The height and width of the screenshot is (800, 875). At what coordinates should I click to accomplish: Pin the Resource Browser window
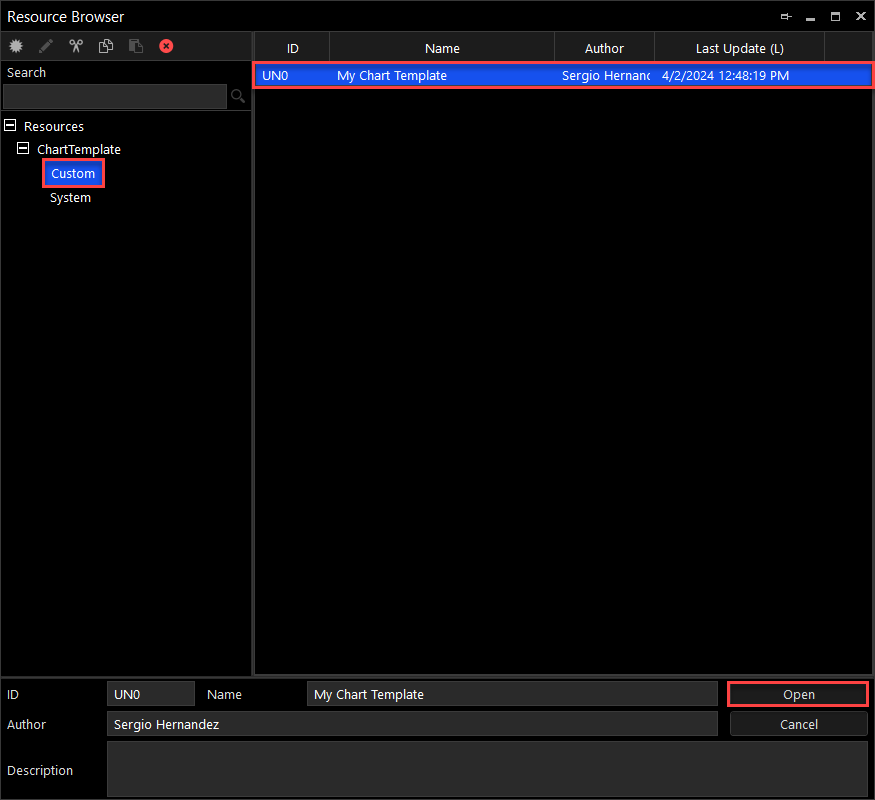click(787, 17)
